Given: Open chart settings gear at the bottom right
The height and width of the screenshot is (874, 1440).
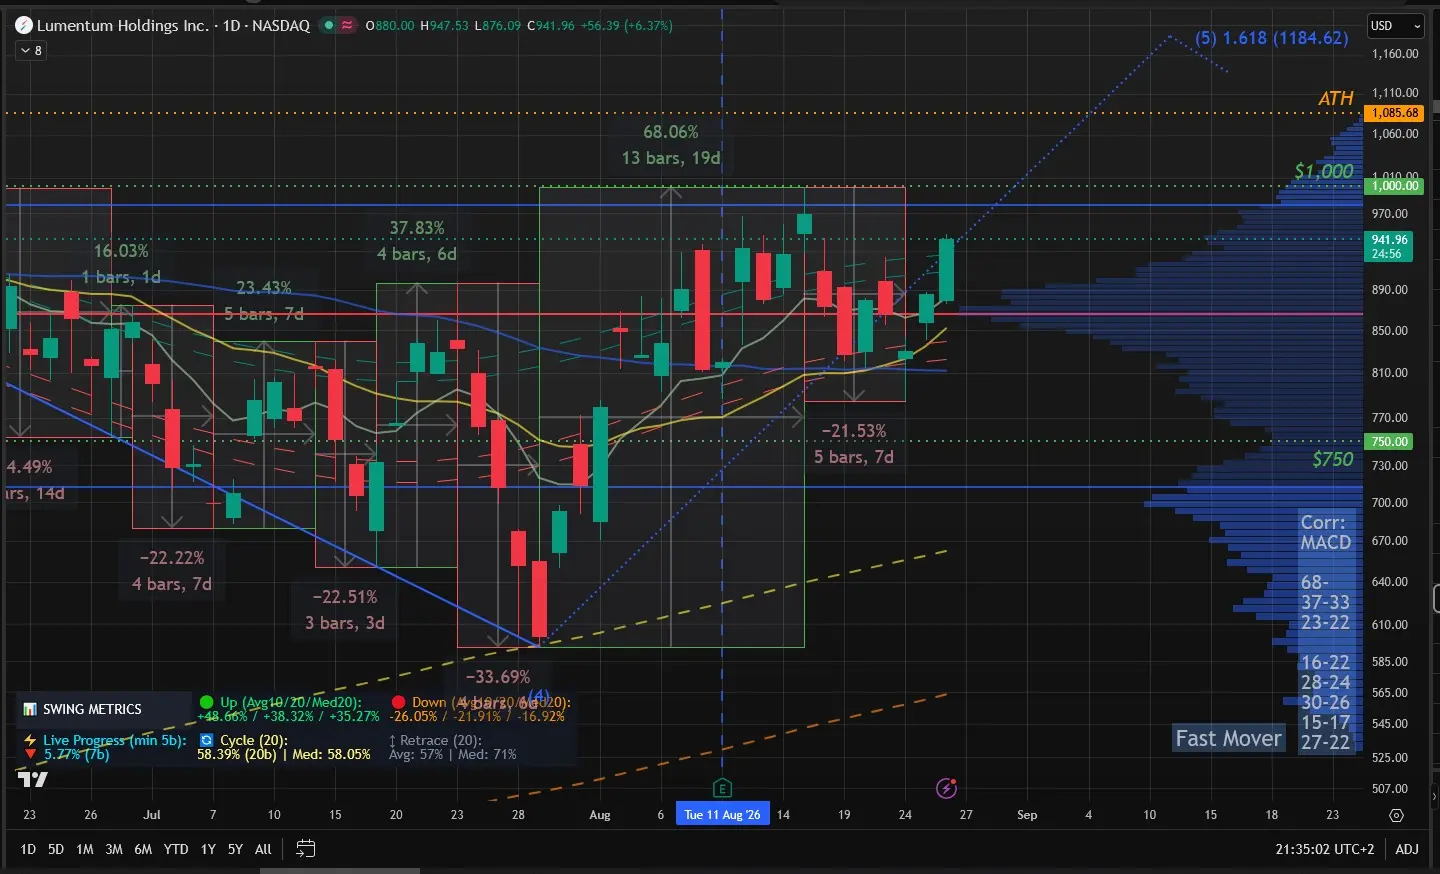Looking at the screenshot, I should 1396,815.
